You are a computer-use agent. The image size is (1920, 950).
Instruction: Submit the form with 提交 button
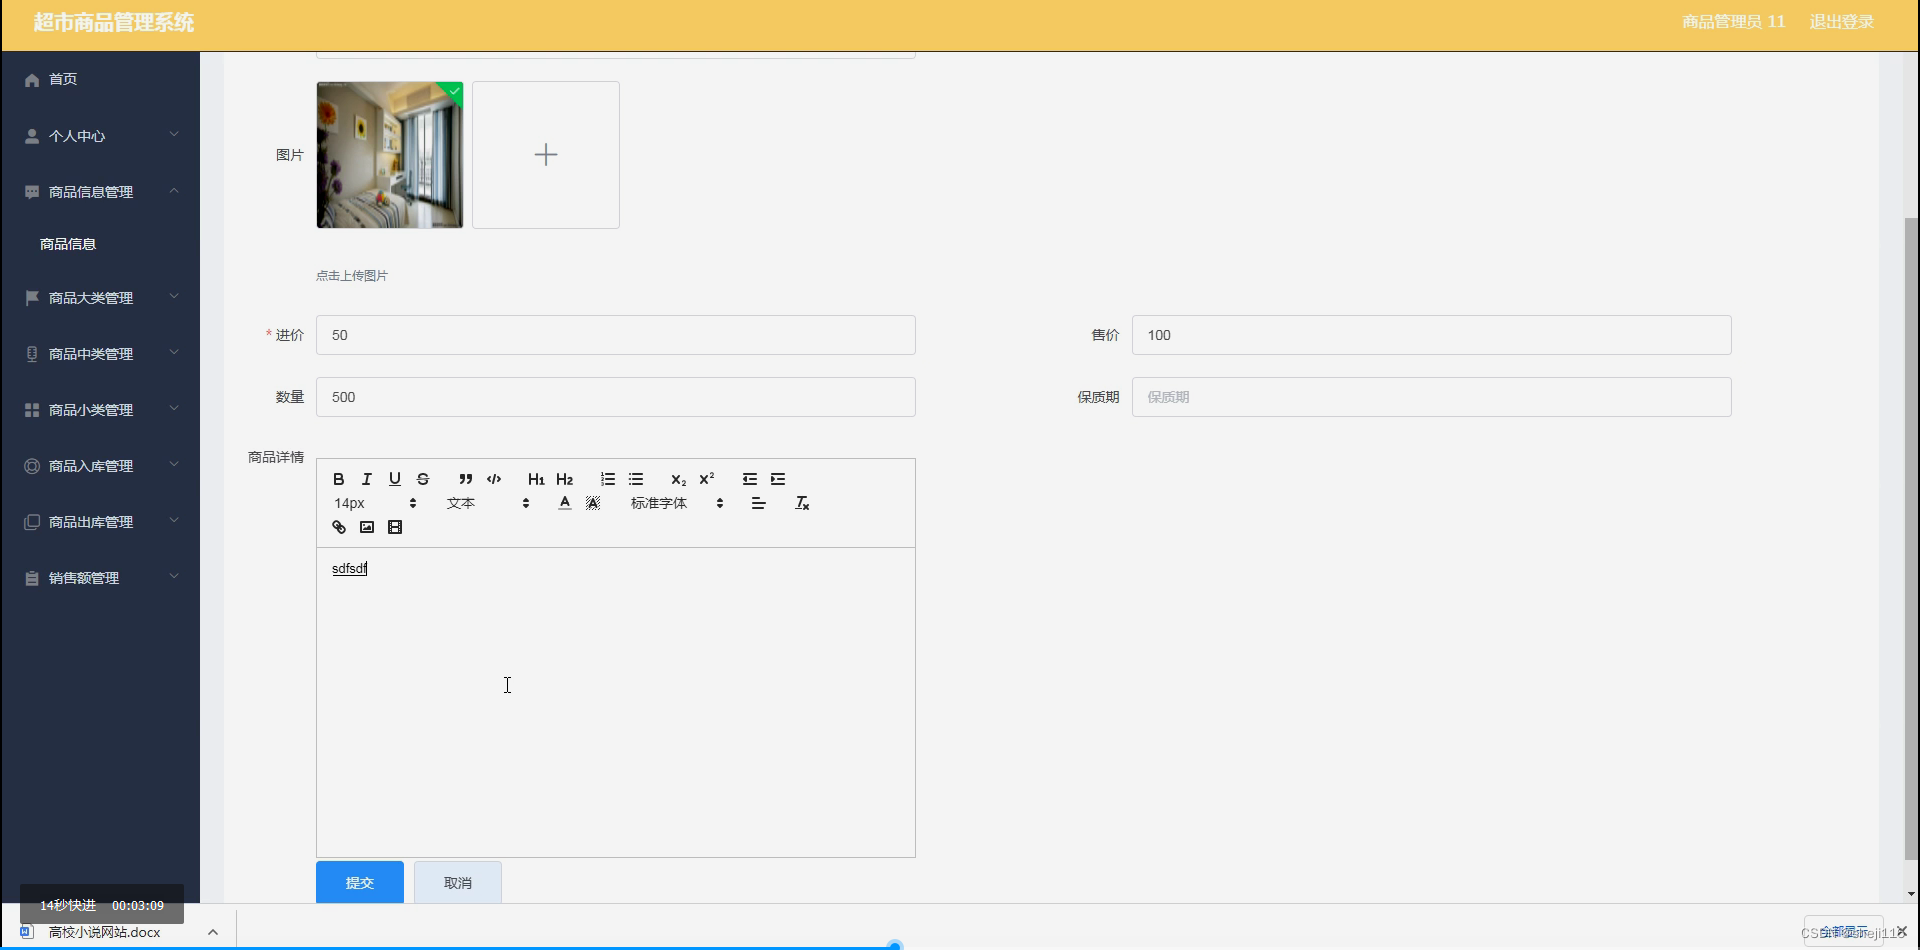click(x=359, y=882)
